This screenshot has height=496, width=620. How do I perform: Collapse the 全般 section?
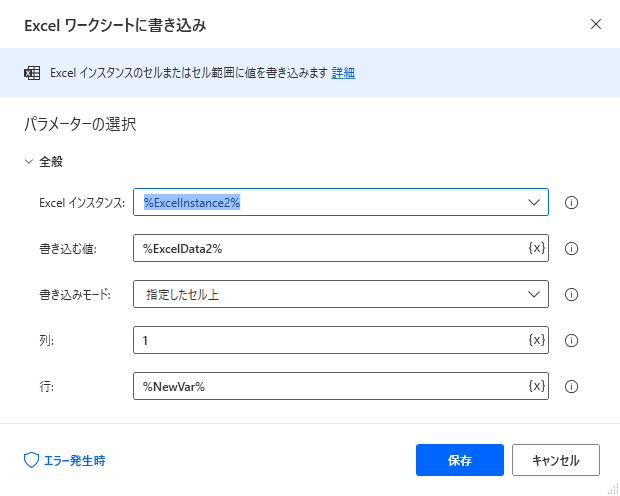coord(29,162)
